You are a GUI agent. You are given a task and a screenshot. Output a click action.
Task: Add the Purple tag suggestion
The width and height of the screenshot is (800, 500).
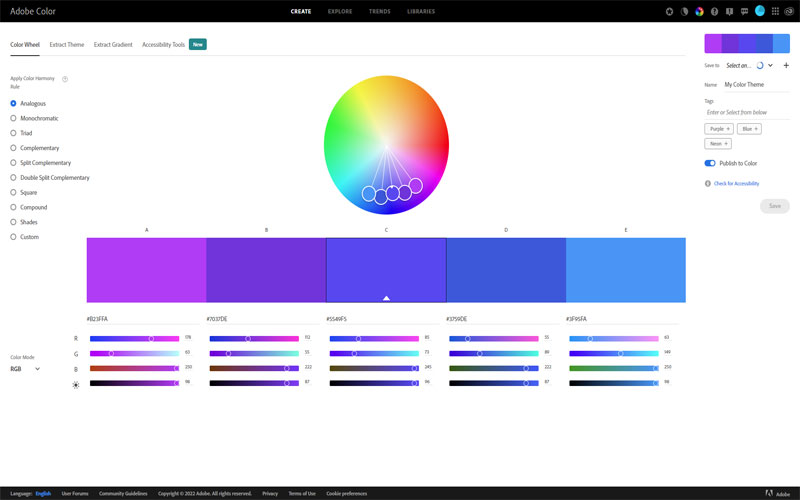coord(719,129)
